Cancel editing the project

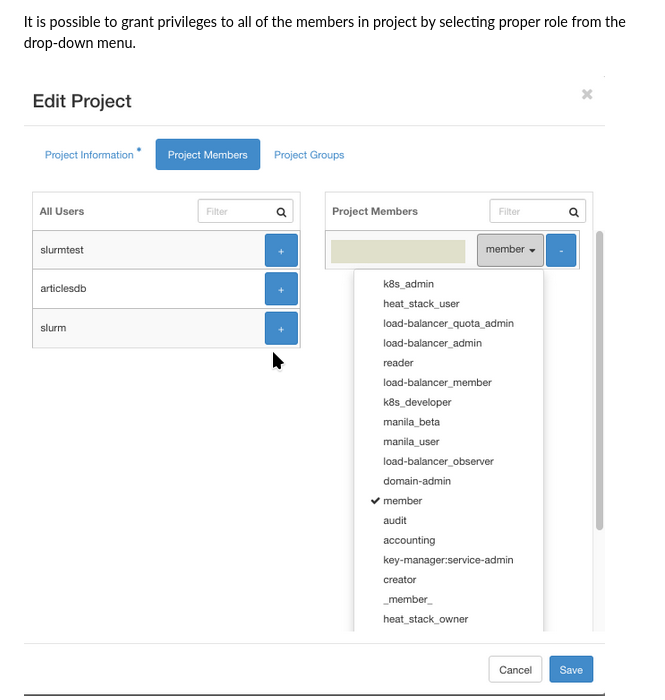[x=515, y=669]
